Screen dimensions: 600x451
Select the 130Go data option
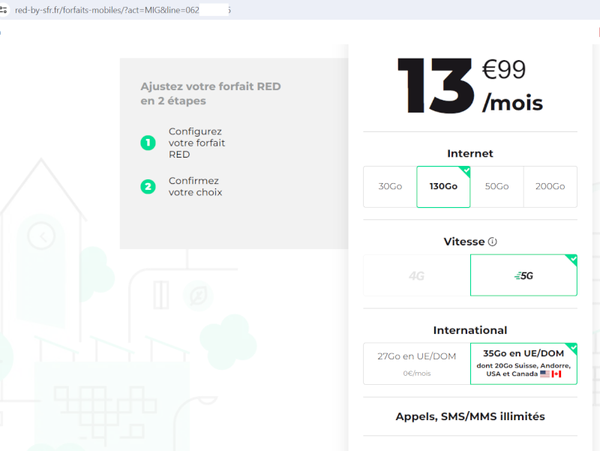pyautogui.click(x=443, y=187)
